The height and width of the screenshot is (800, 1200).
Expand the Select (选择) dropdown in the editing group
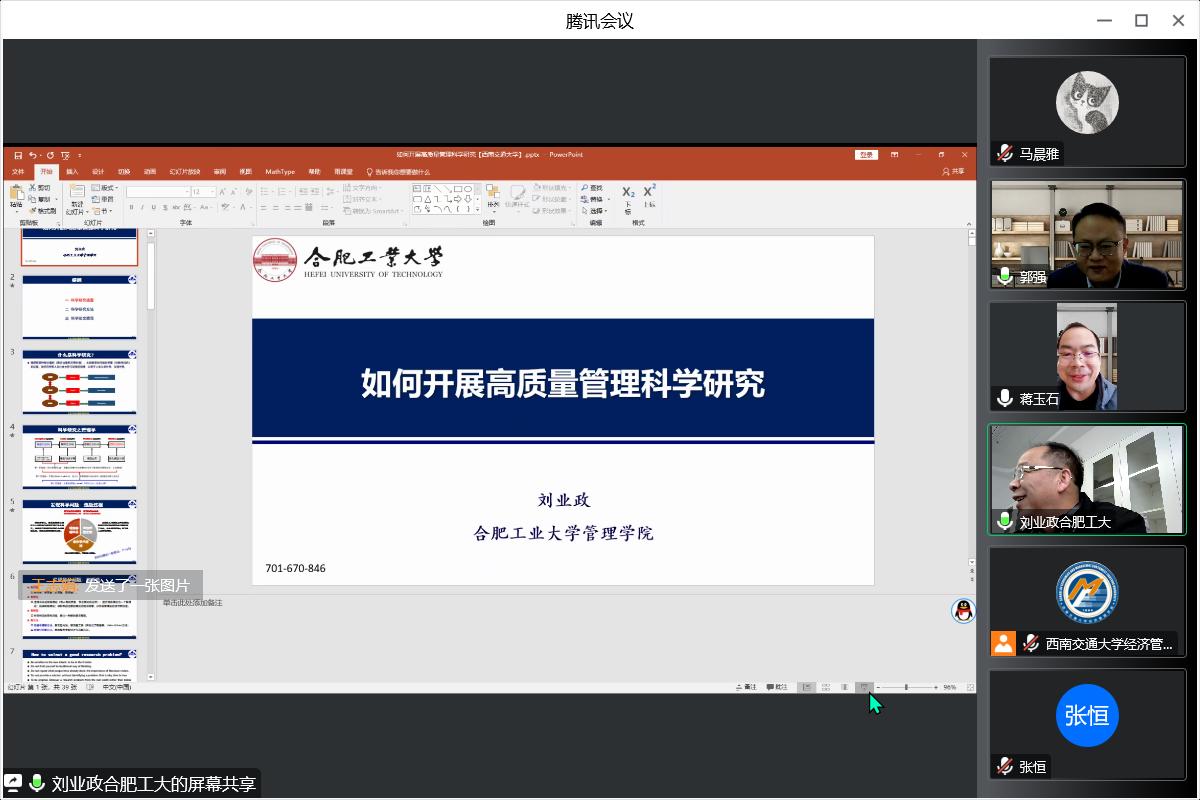[597, 211]
